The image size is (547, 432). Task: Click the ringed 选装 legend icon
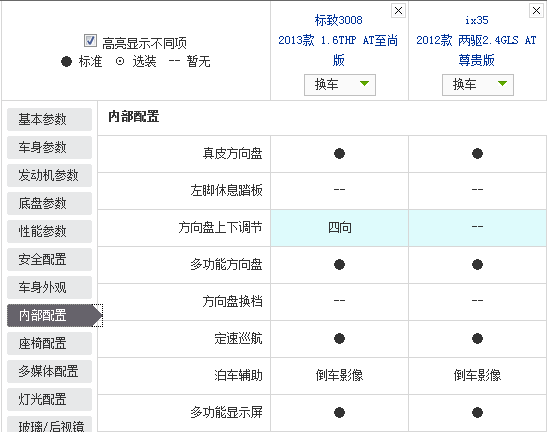click(120, 62)
